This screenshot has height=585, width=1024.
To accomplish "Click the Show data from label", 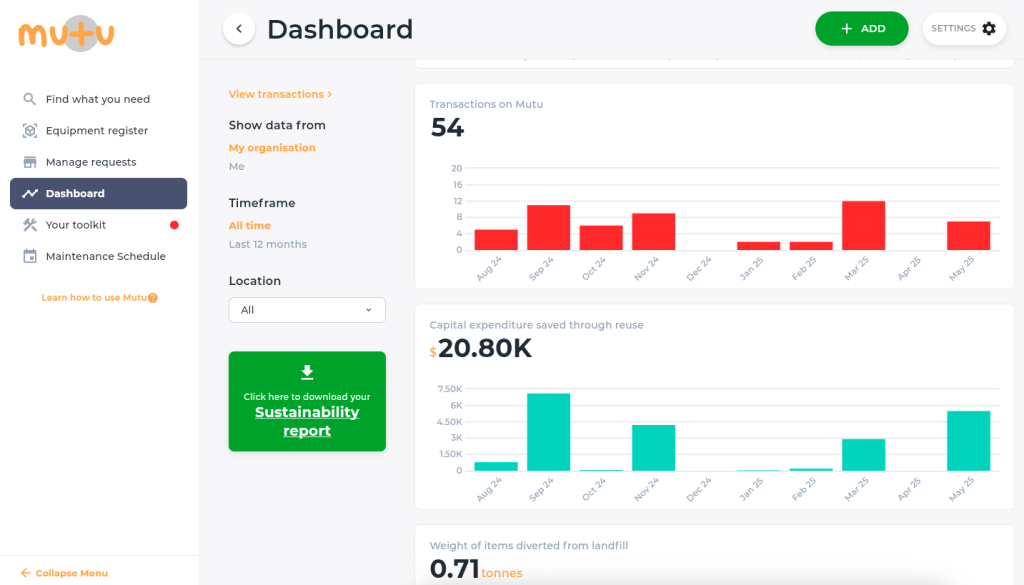I will point(277,125).
